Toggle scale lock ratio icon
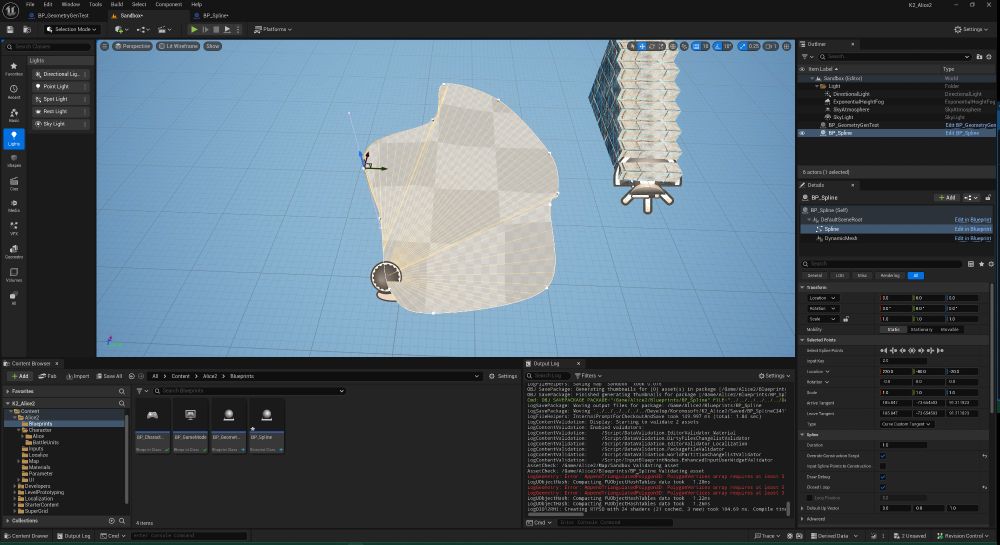 click(x=846, y=319)
